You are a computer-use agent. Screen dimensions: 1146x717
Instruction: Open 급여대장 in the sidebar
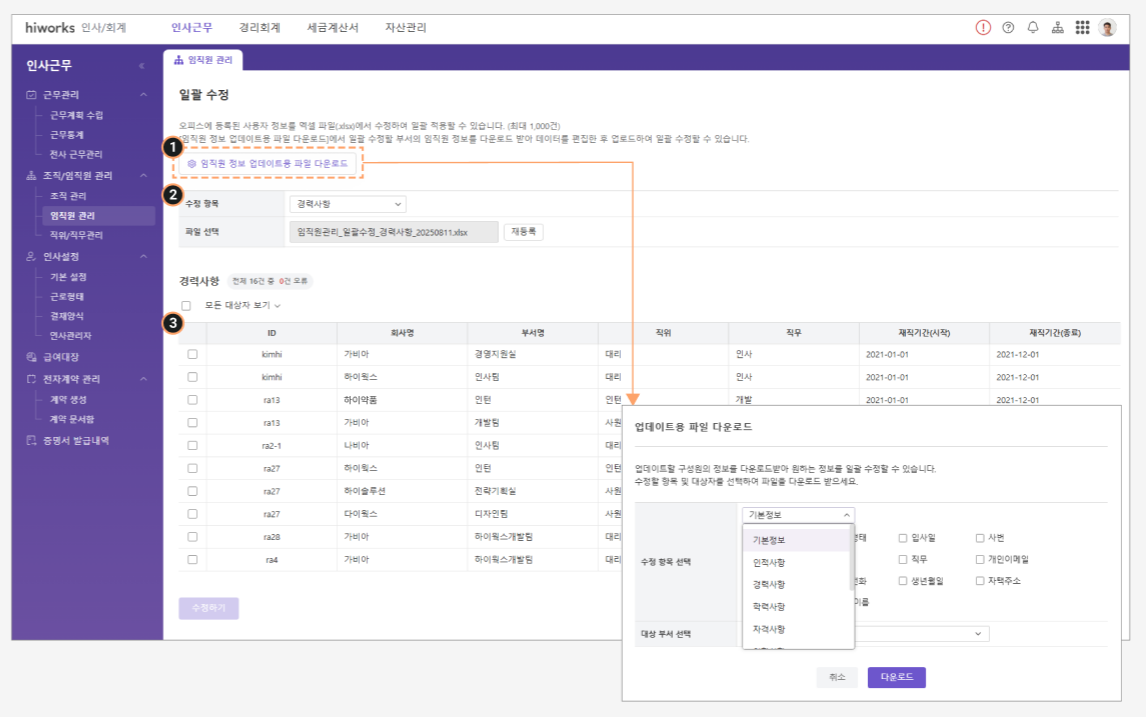(61, 357)
